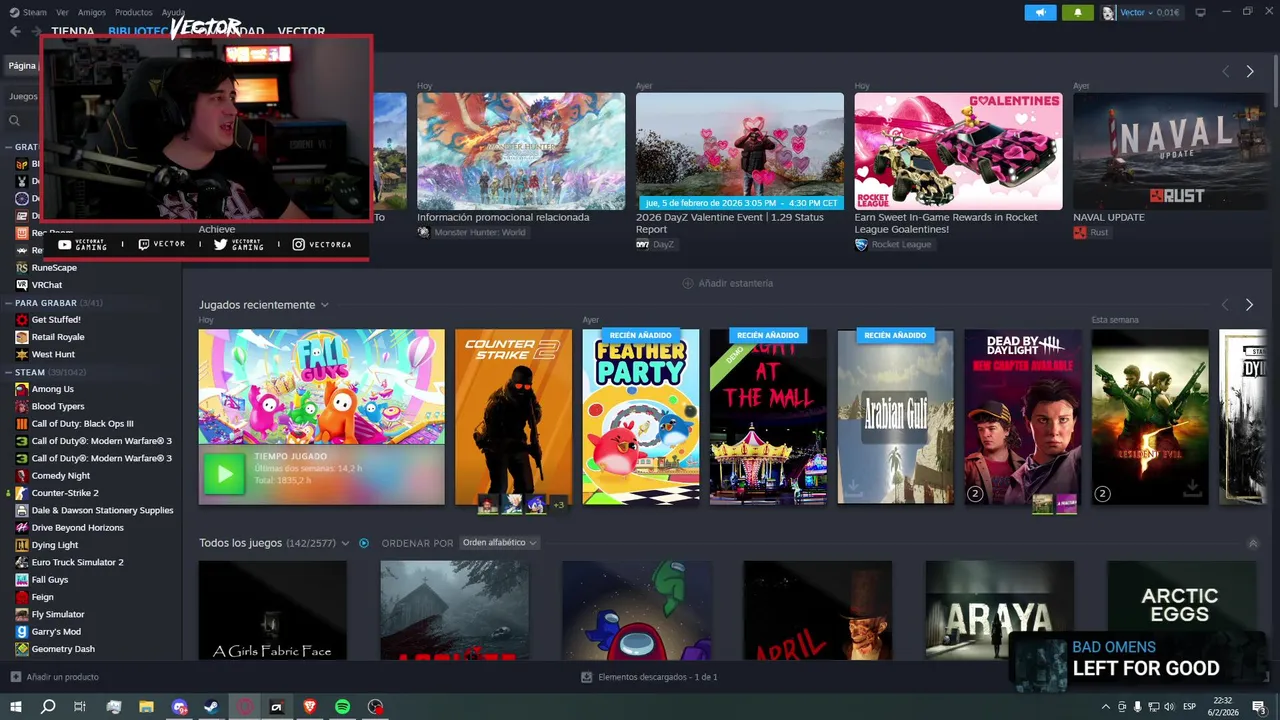
Task: Open the Feather Party game card
Action: pyautogui.click(x=641, y=417)
